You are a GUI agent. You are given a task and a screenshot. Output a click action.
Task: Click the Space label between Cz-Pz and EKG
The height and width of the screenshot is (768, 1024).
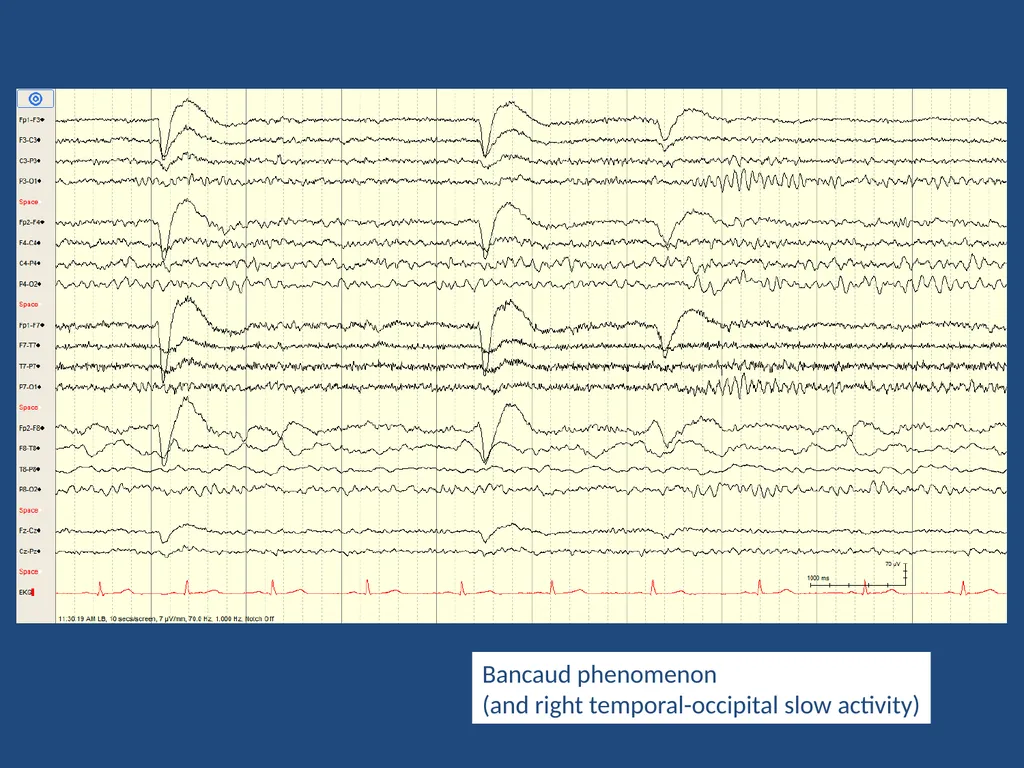28,571
